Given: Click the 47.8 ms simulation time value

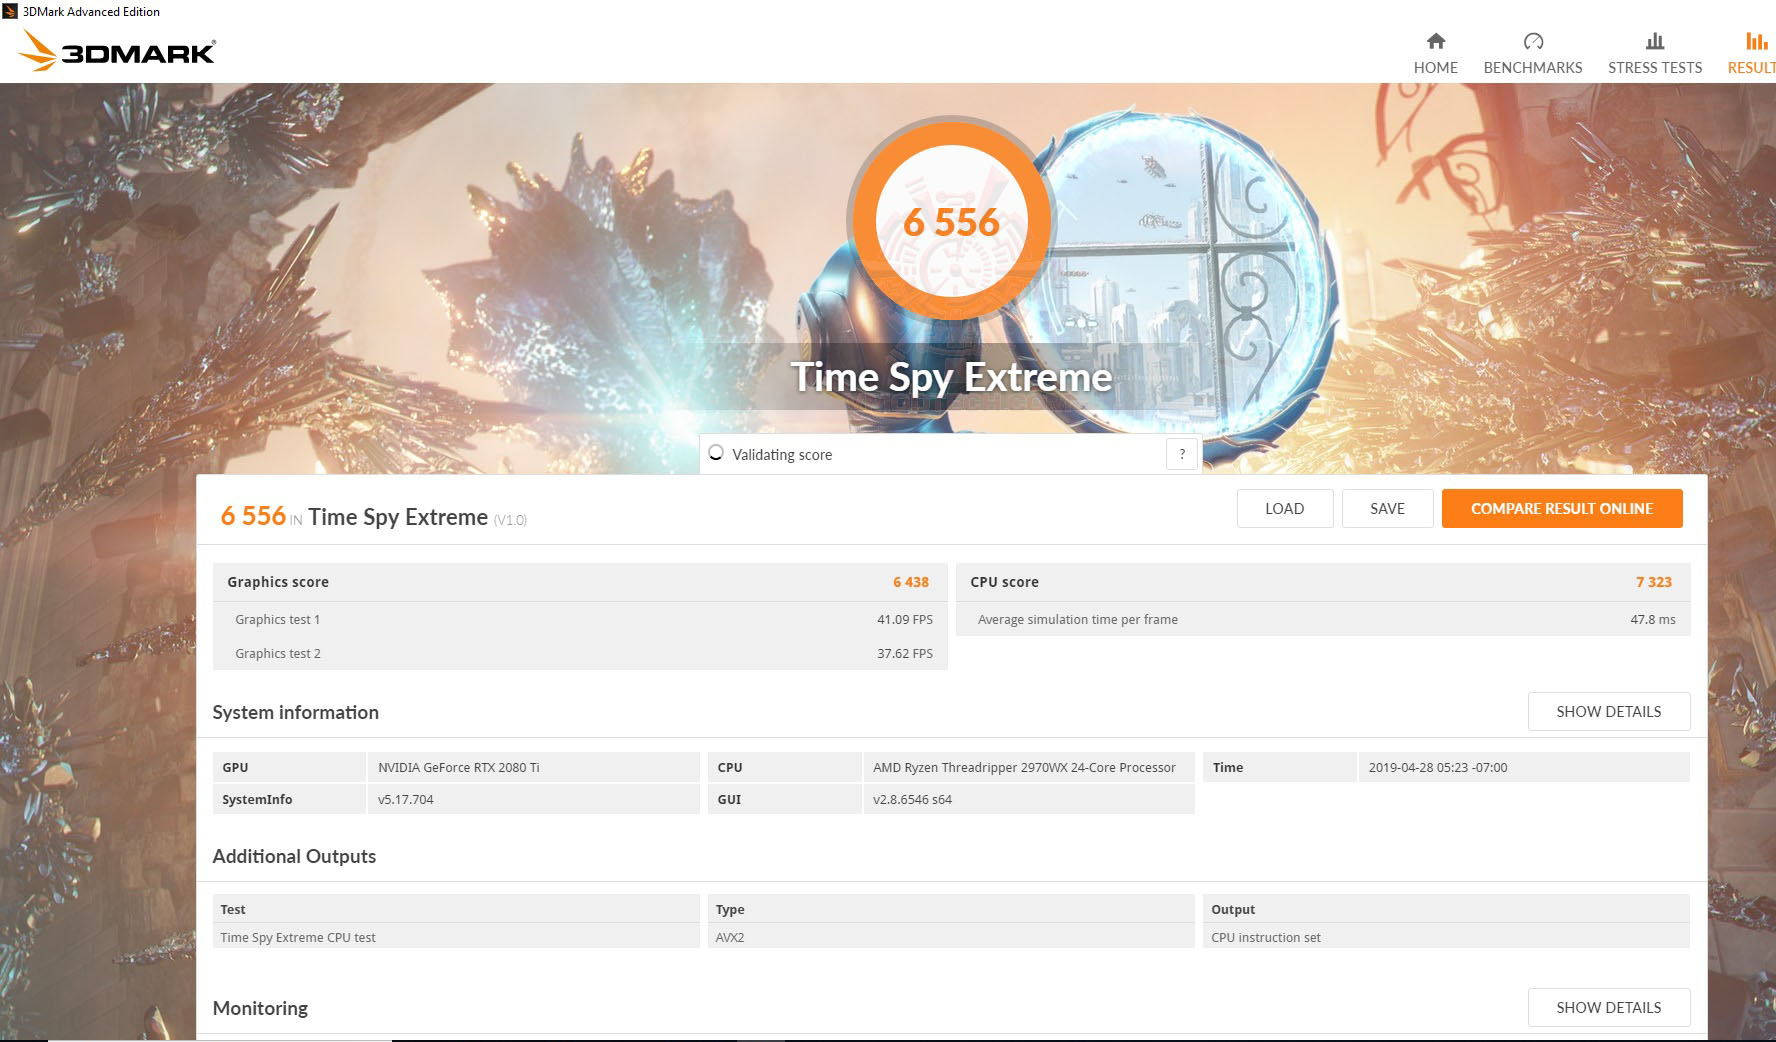Looking at the screenshot, I should (1653, 619).
